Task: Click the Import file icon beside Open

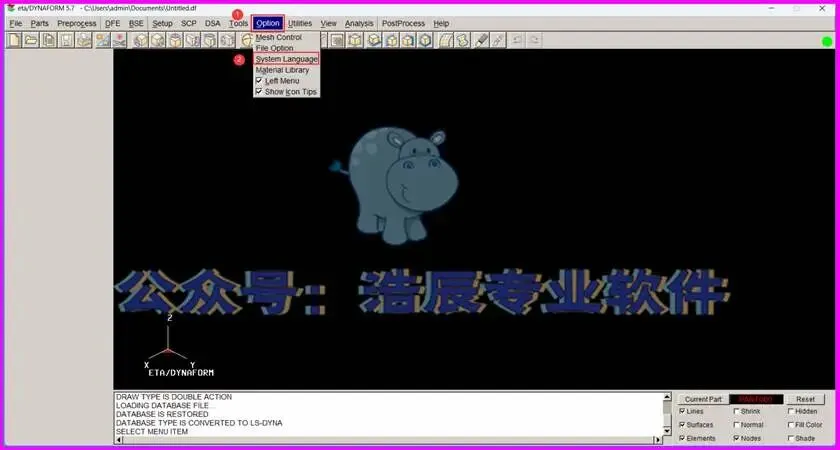Action: (49, 40)
